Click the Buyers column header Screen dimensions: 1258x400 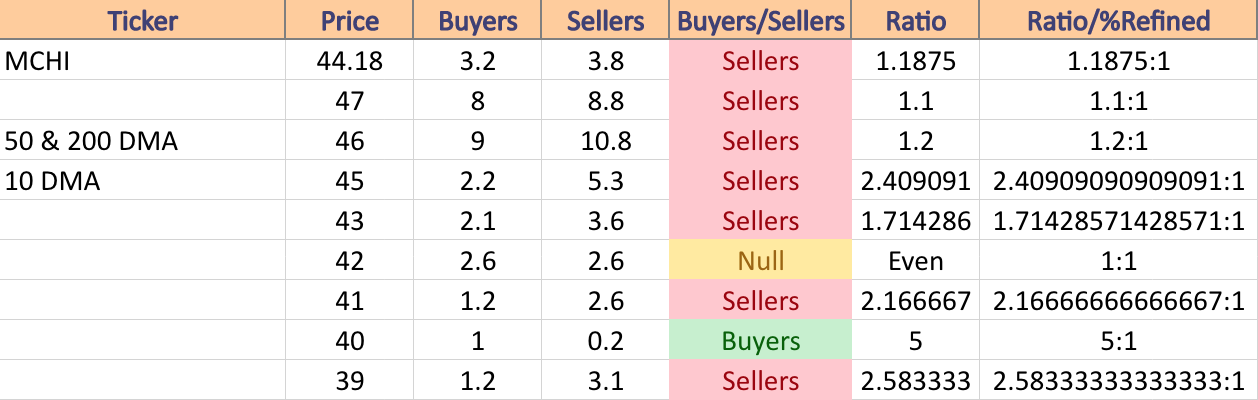[477, 20]
